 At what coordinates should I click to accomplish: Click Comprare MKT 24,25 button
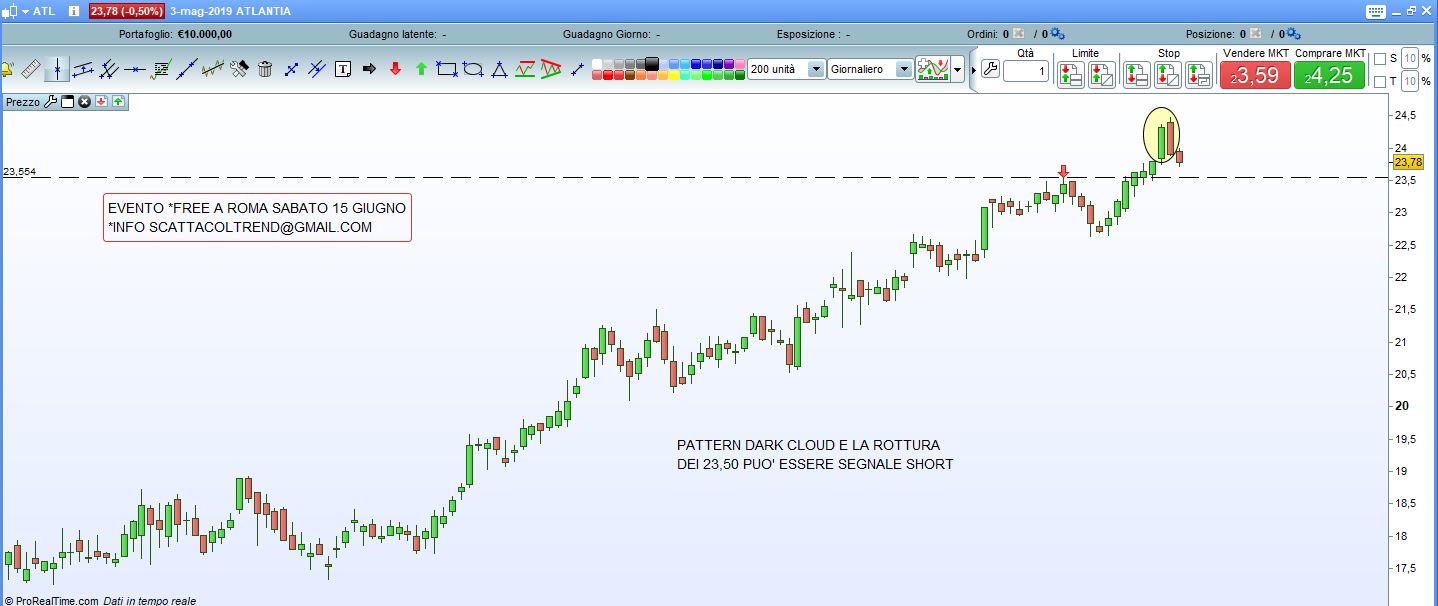(1331, 75)
